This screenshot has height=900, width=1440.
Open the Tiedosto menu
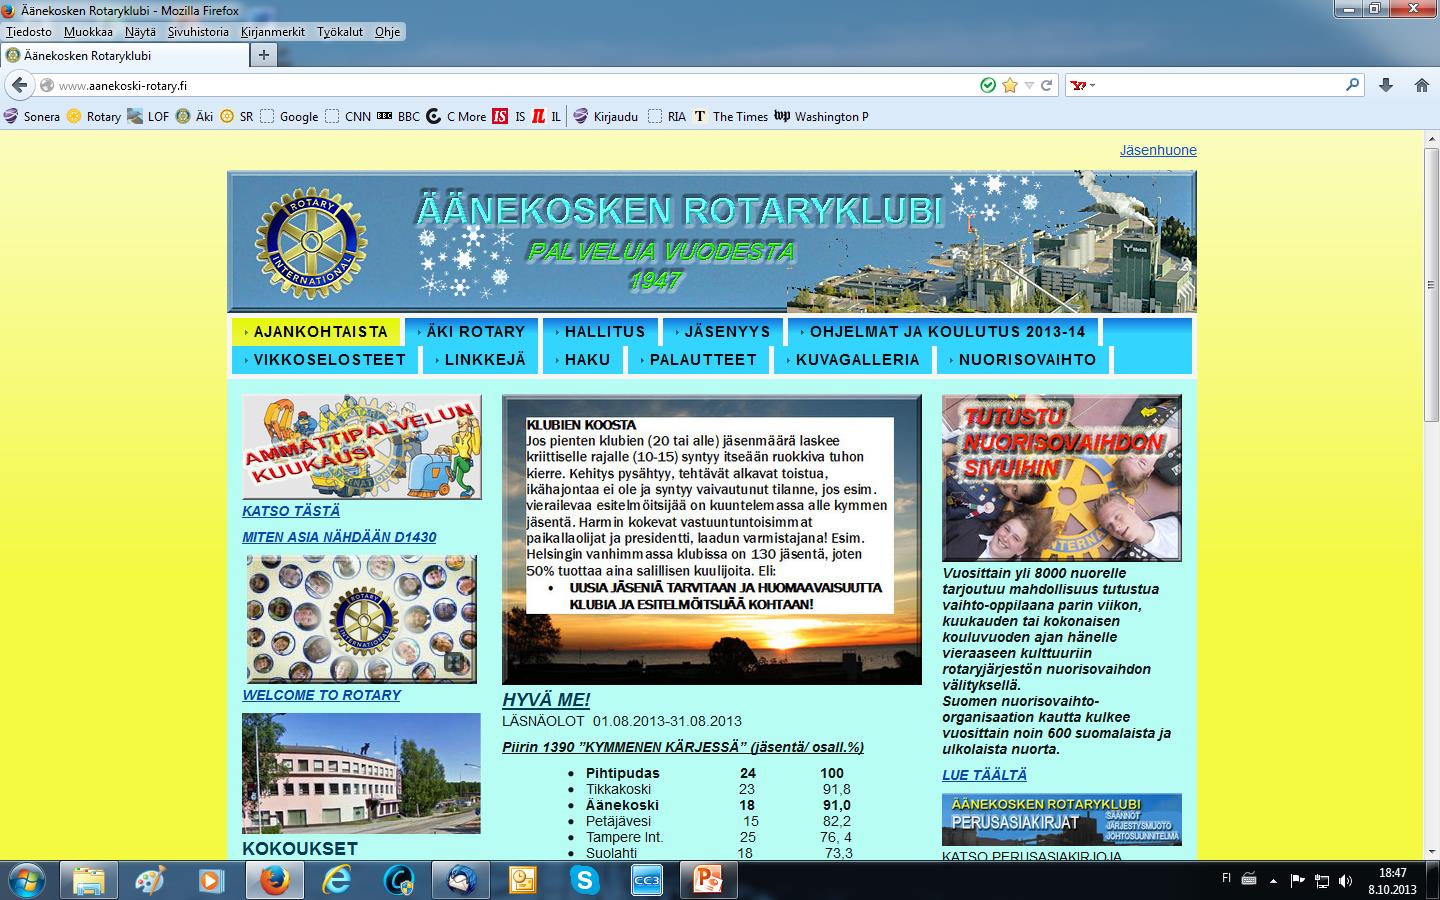pyautogui.click(x=28, y=31)
